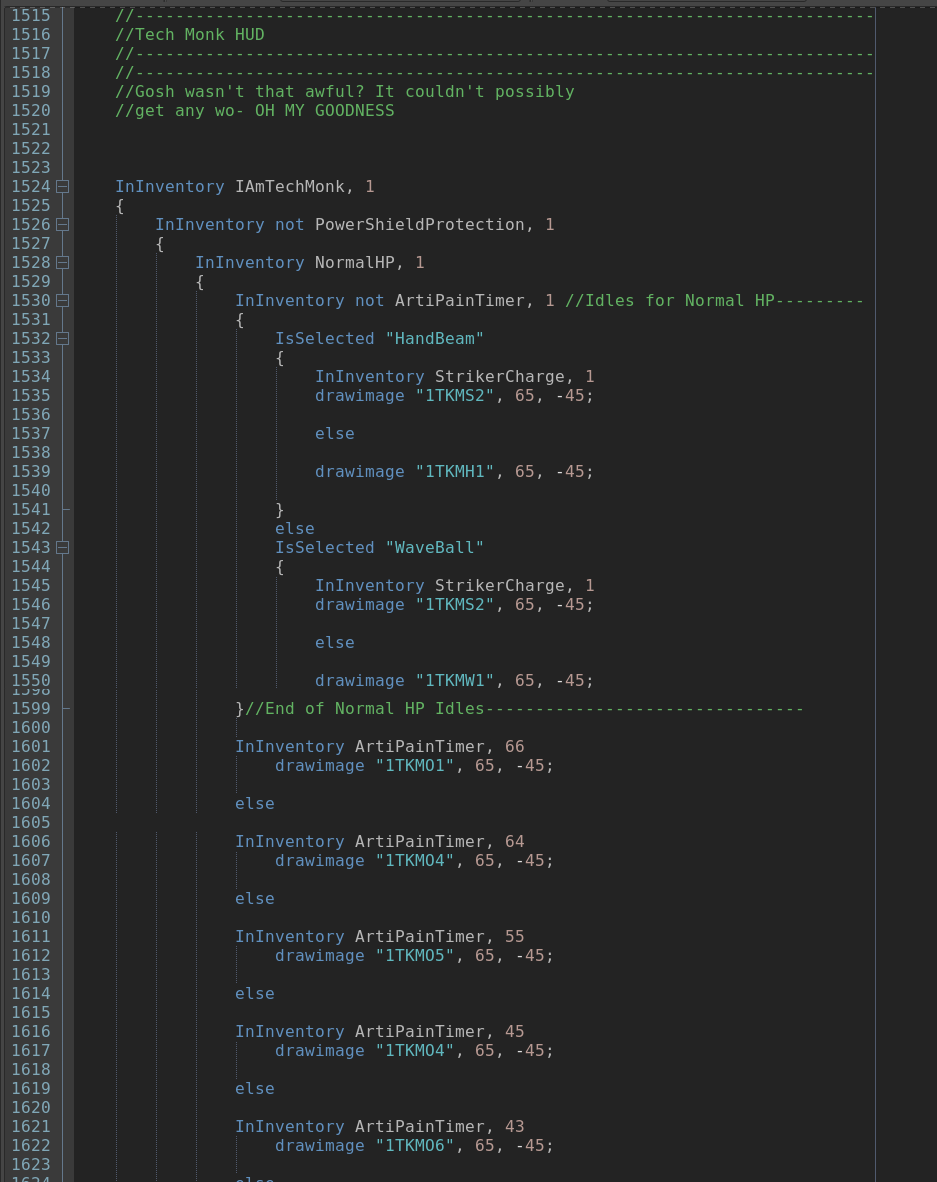Viewport: 937px width, 1182px height.
Task: Click the "1TKMO5" string
Action: click(x=415, y=956)
